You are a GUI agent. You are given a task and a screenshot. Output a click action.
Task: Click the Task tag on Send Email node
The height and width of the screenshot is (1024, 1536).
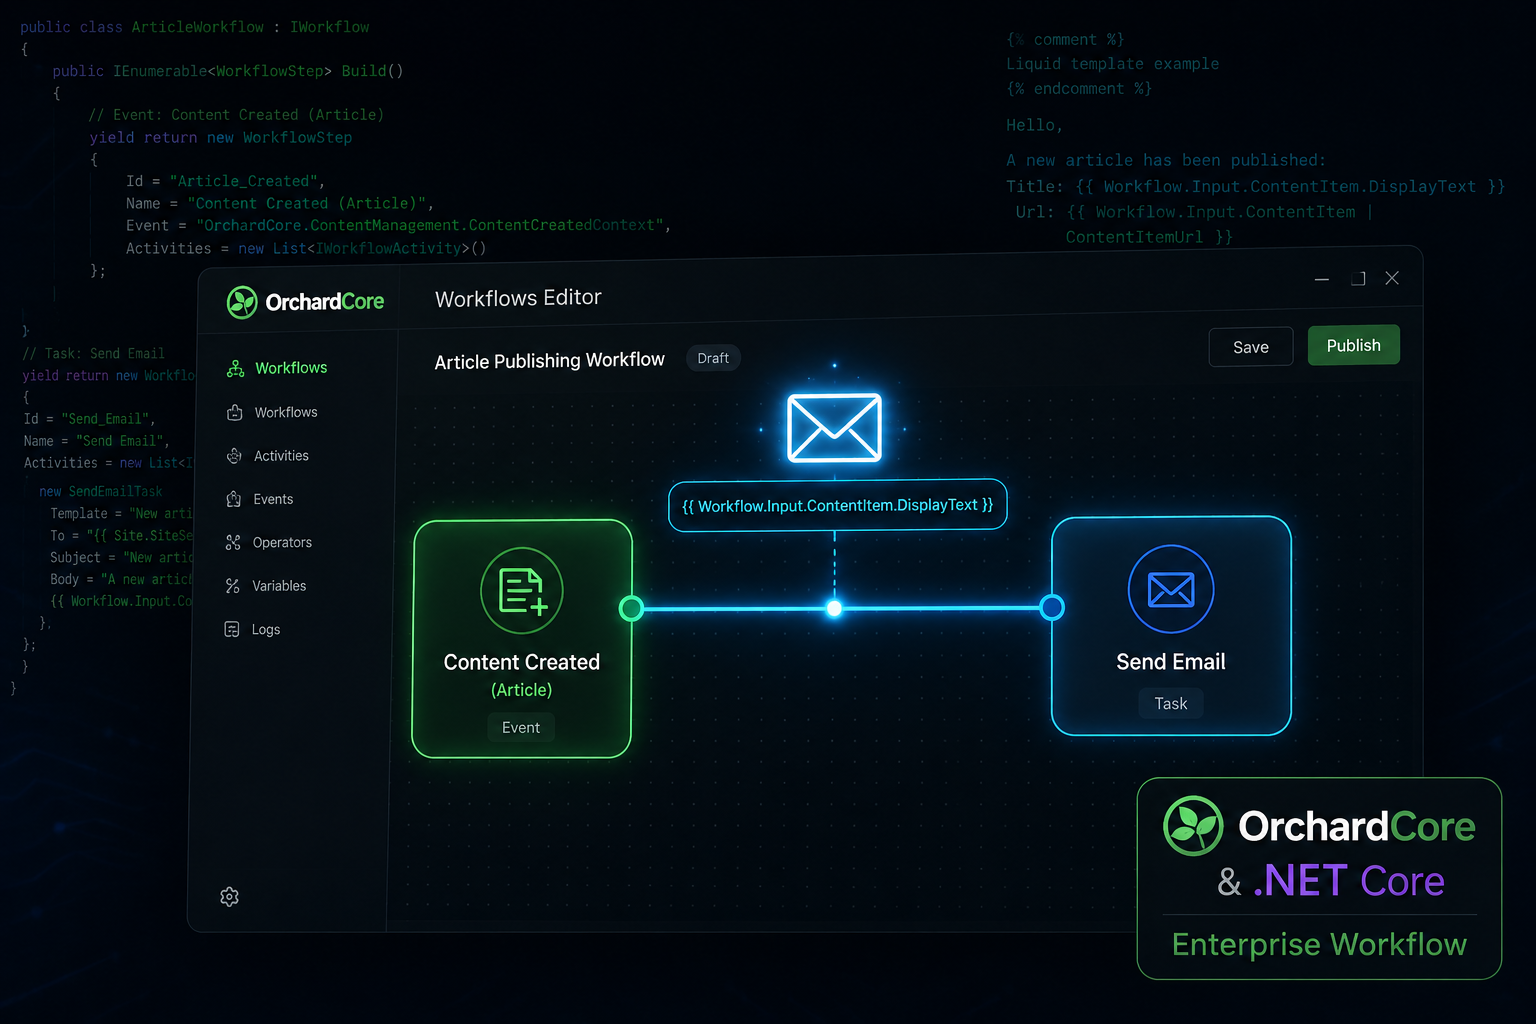coord(1171,703)
